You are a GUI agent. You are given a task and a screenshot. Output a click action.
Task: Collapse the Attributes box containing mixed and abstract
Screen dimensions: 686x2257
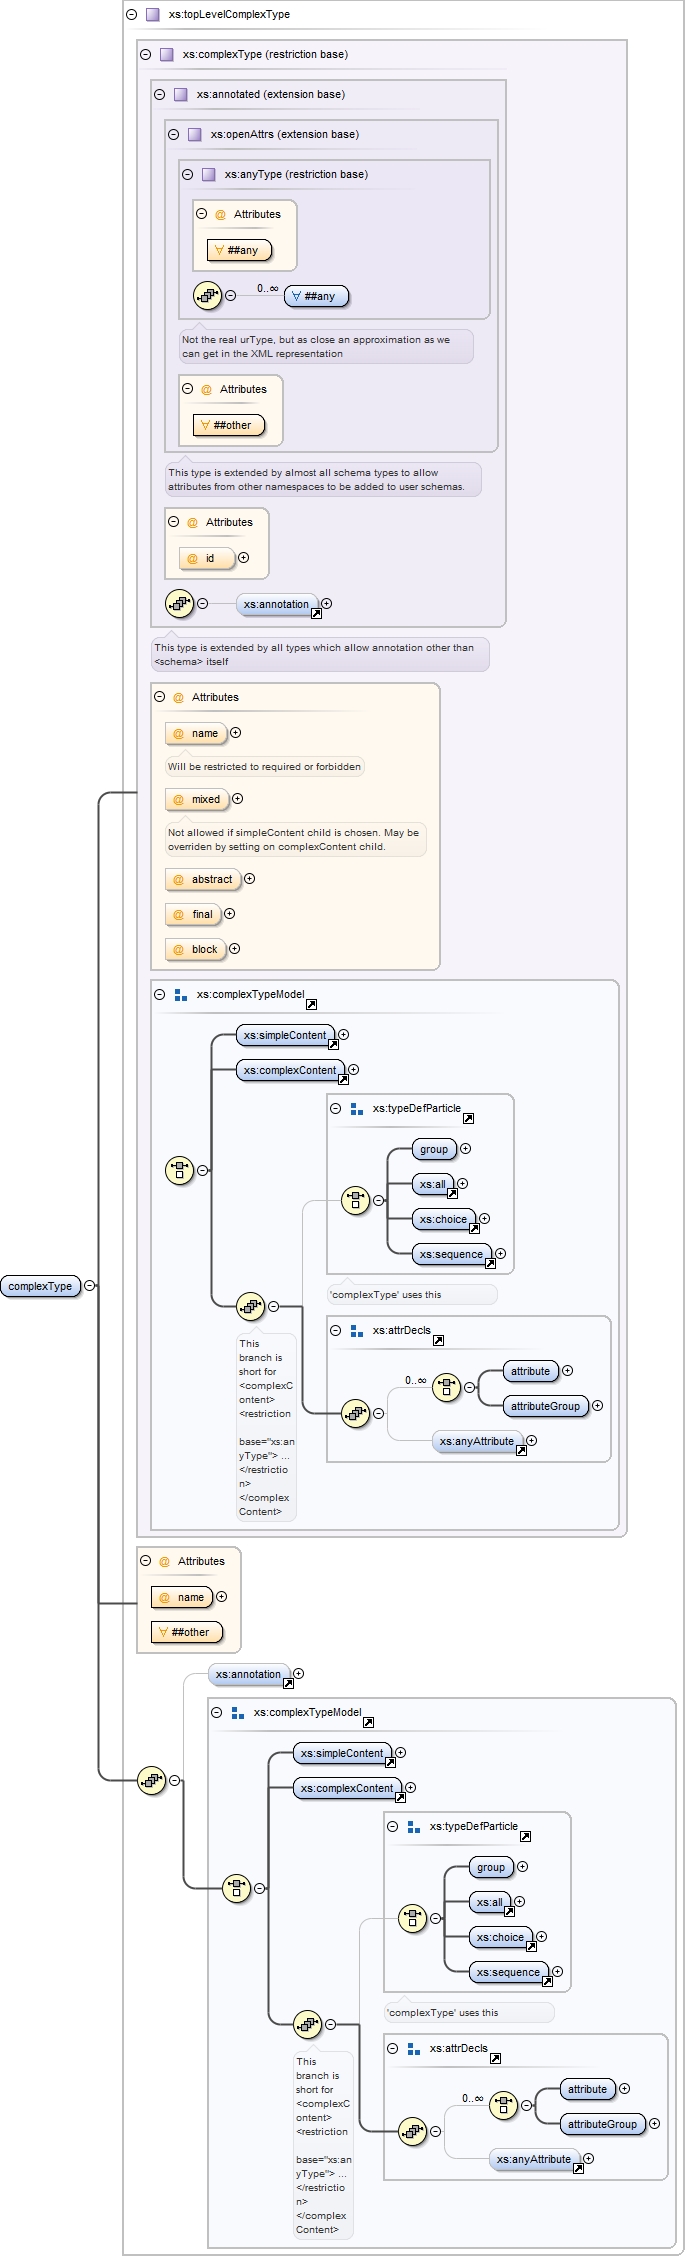point(160,697)
